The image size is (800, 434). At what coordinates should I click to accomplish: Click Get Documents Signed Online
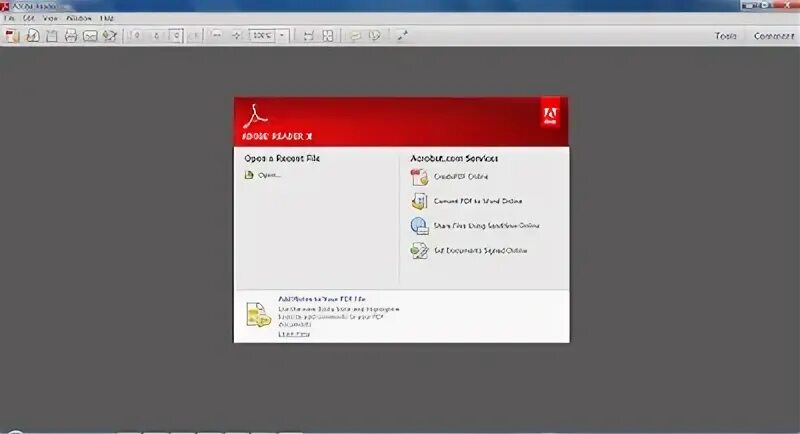(x=480, y=250)
